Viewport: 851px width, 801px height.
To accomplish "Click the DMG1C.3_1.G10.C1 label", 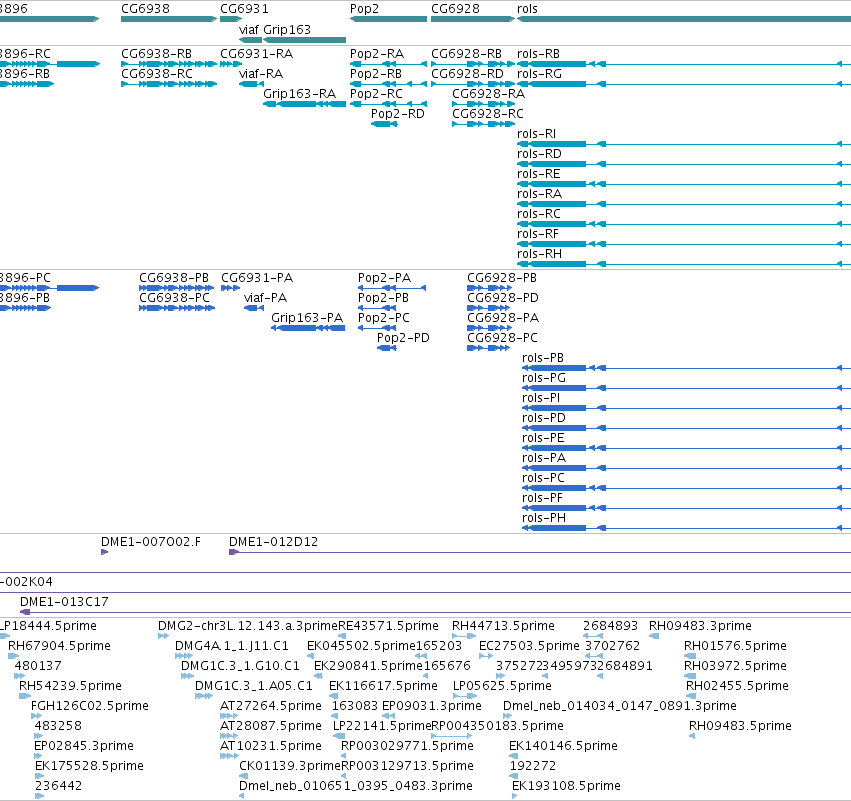I will [x=240, y=666].
